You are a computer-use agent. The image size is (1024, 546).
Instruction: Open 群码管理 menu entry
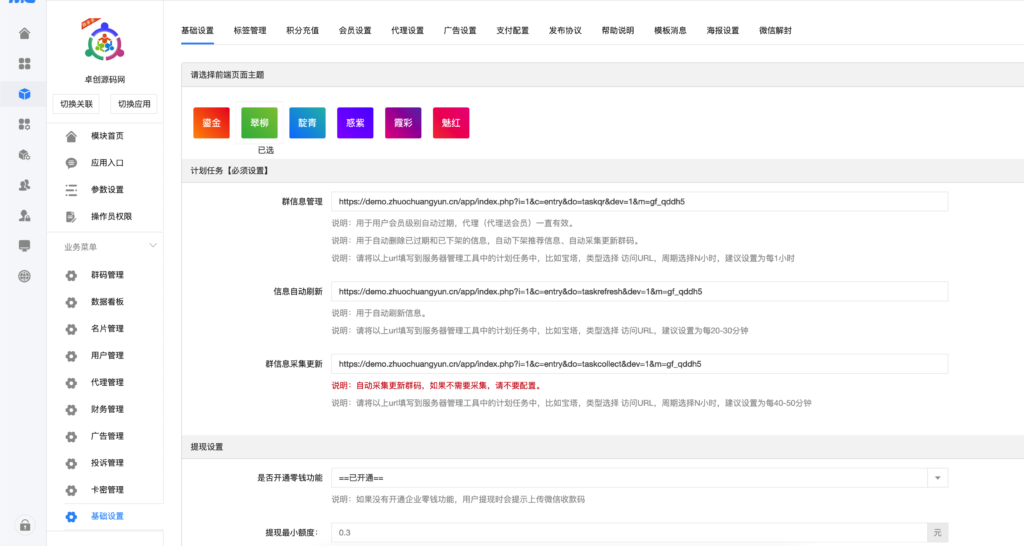coord(107,275)
